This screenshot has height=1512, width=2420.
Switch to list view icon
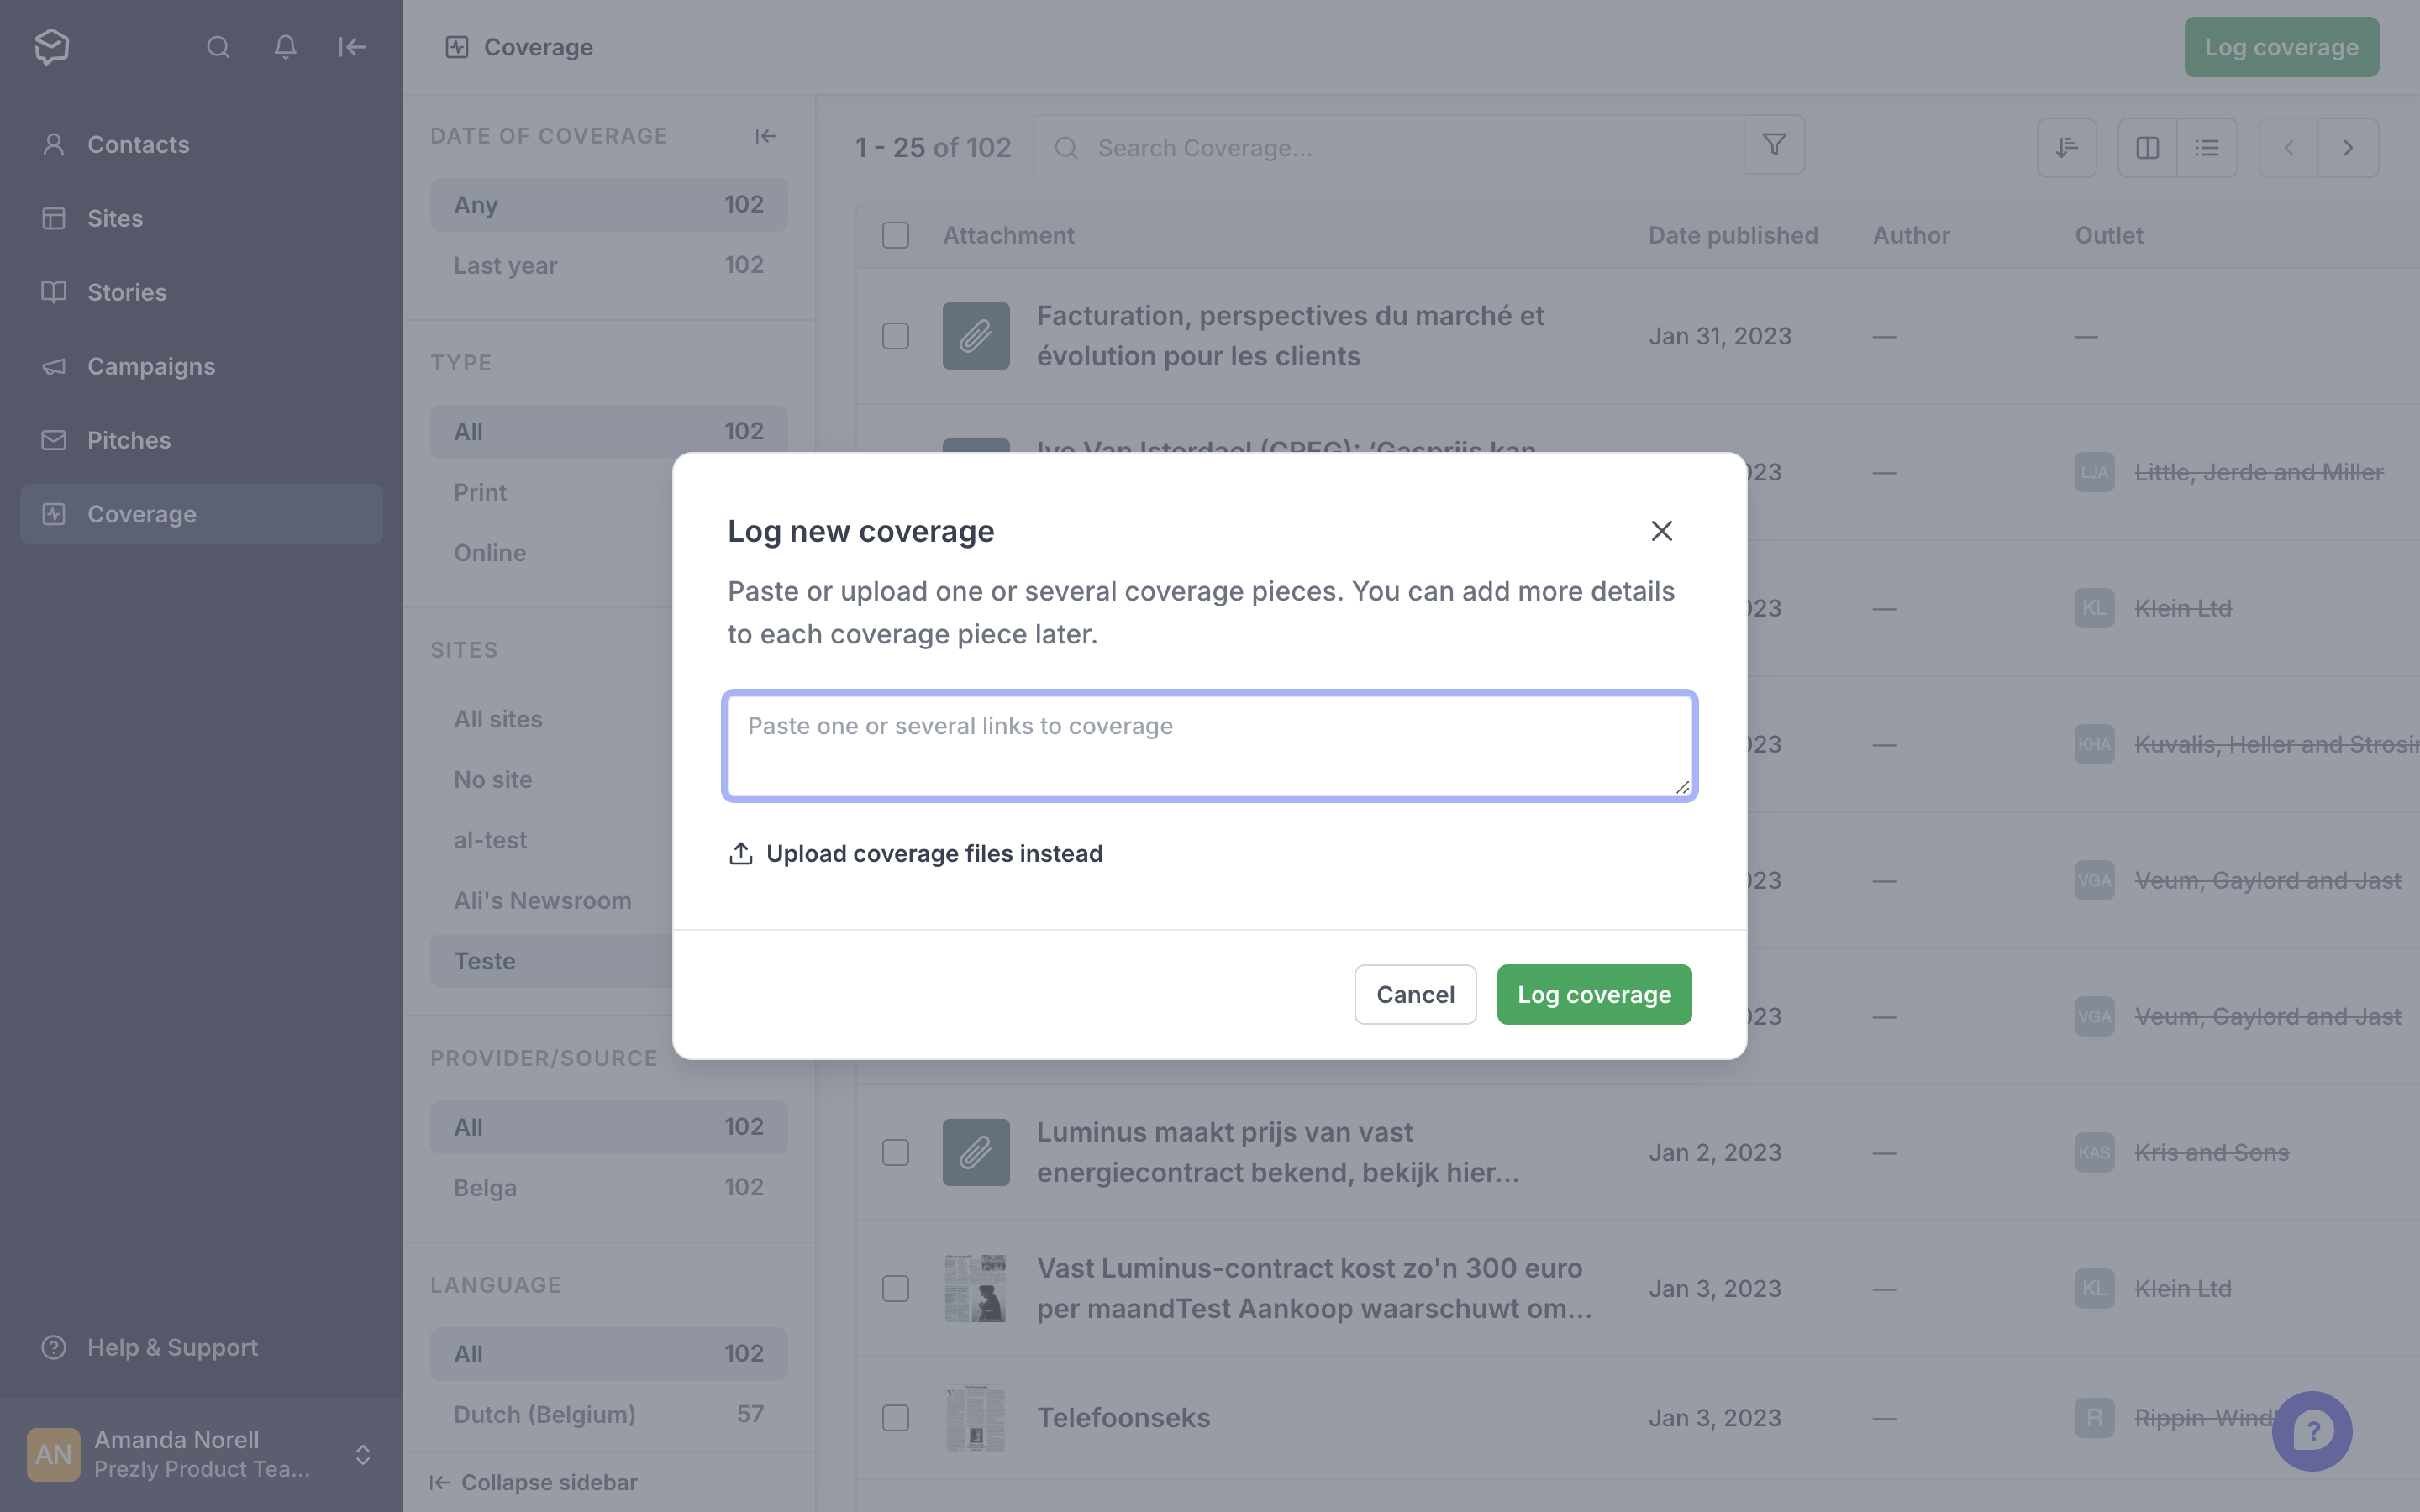coord(2207,148)
